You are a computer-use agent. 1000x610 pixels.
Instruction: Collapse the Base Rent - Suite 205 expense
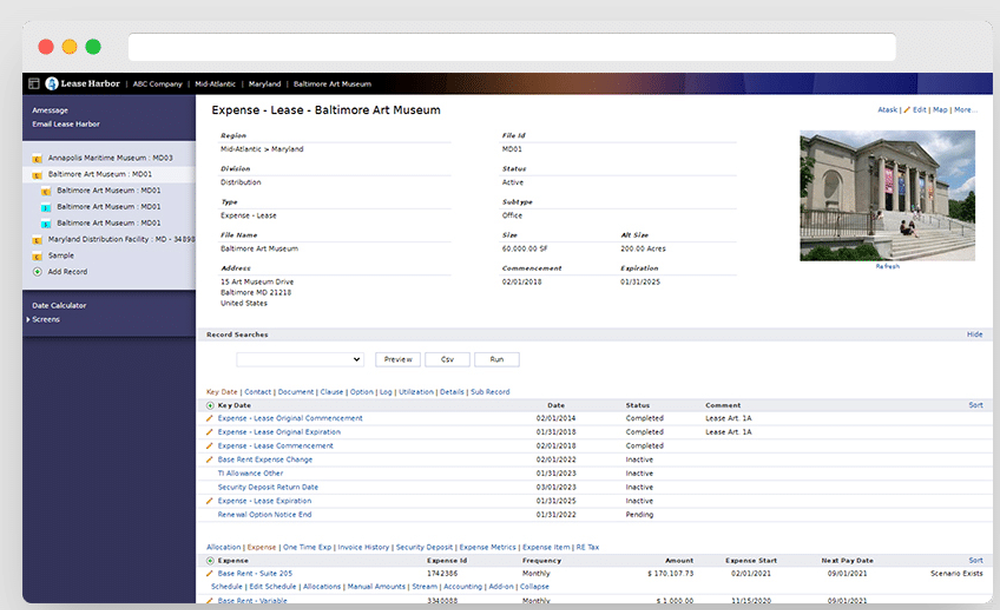click(x=534, y=586)
